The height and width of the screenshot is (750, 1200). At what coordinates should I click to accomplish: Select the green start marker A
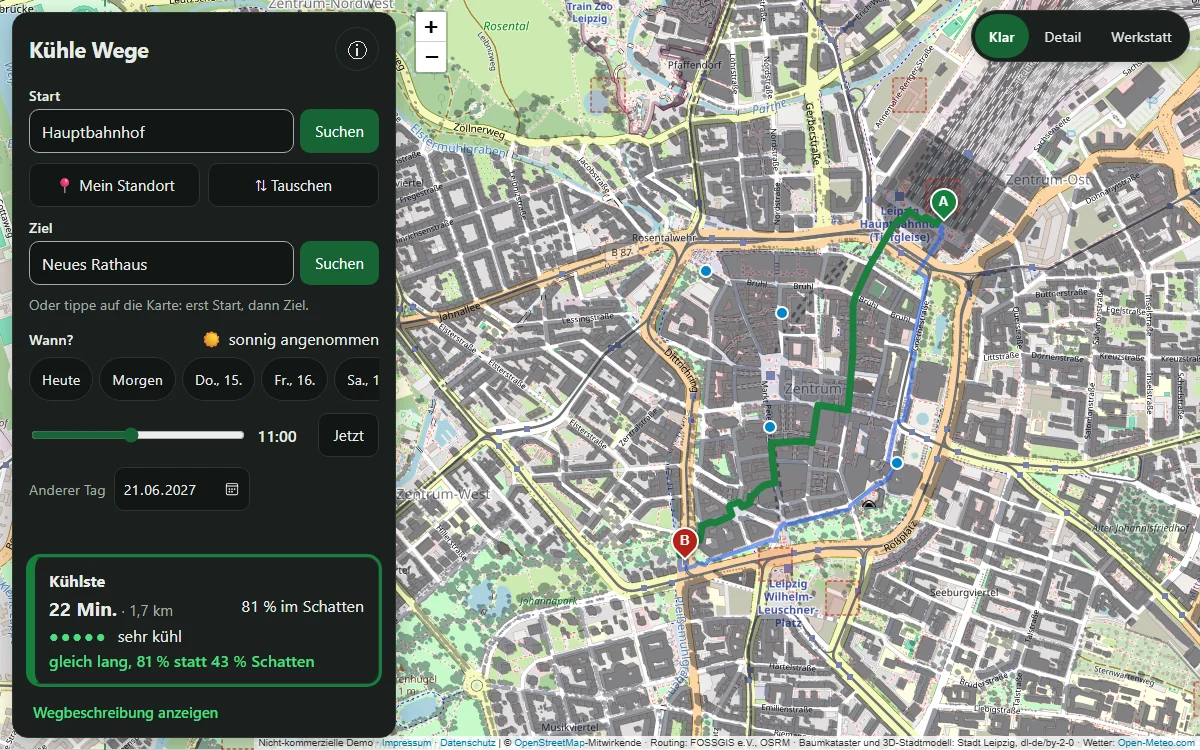942,204
